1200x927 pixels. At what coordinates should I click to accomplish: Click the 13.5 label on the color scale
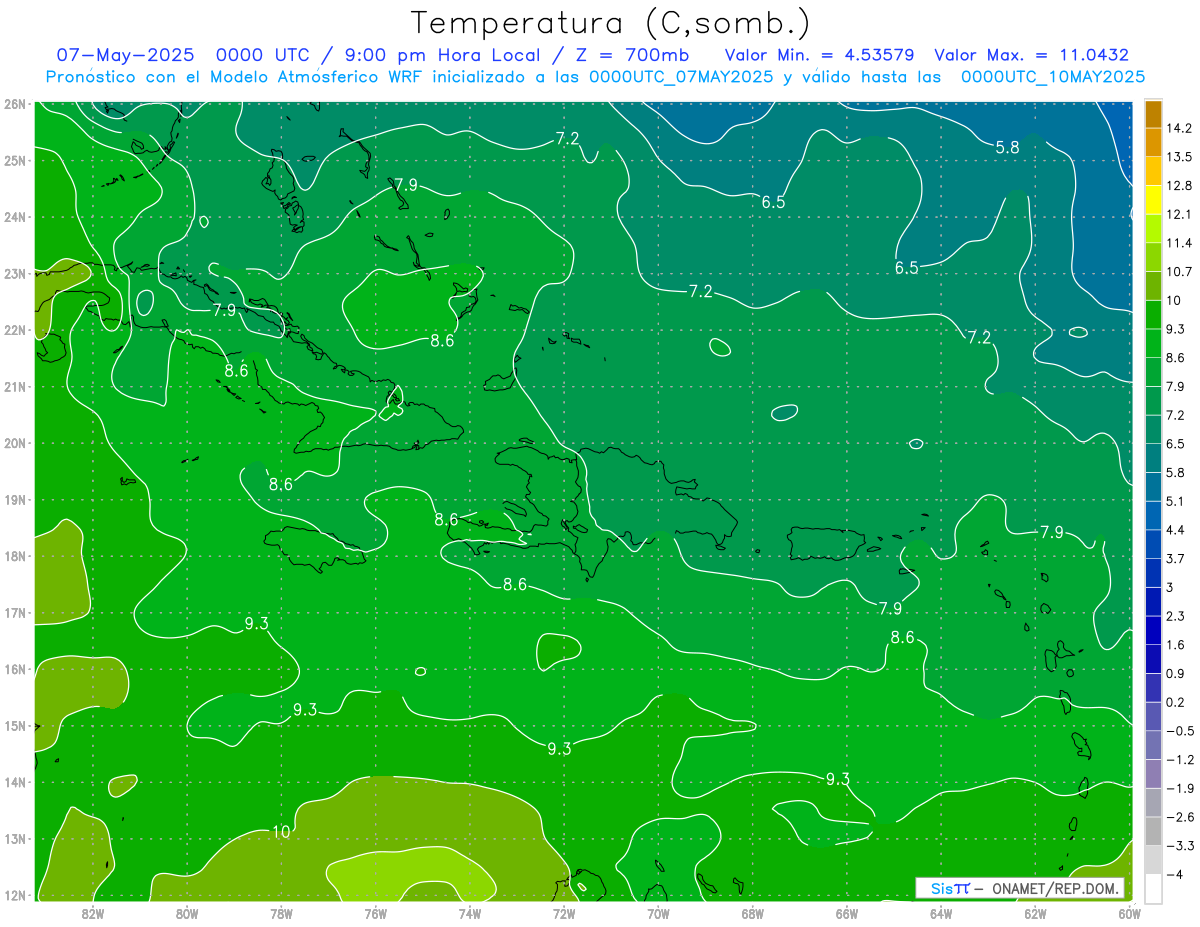[x=1179, y=157]
